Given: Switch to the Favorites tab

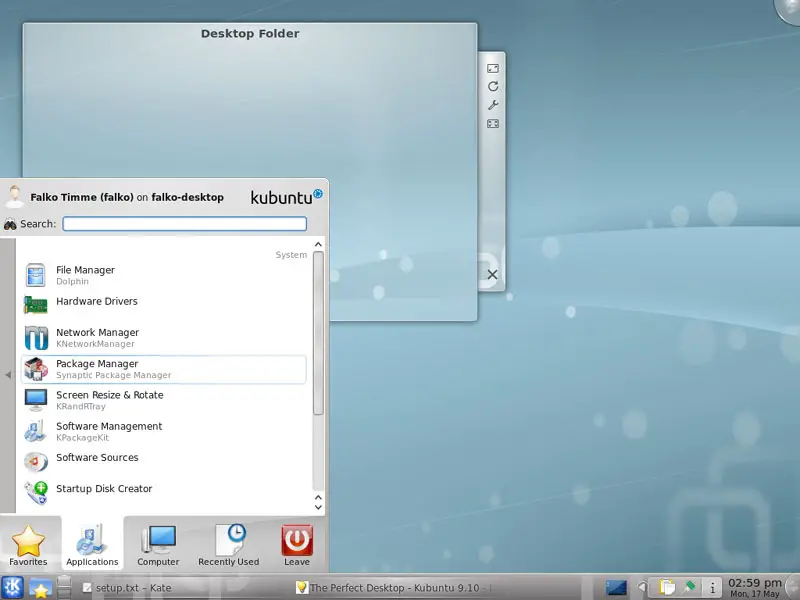Looking at the screenshot, I should 29,545.
